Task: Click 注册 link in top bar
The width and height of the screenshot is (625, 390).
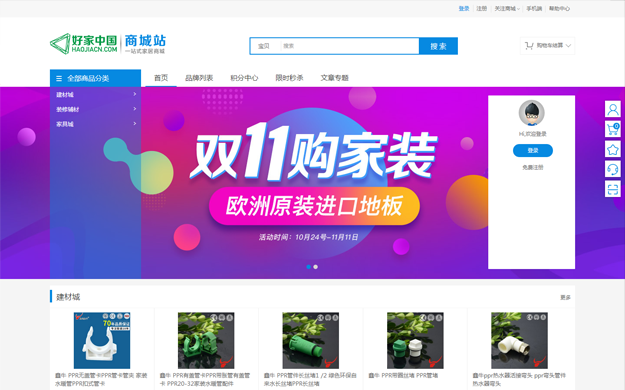Action: click(482, 8)
